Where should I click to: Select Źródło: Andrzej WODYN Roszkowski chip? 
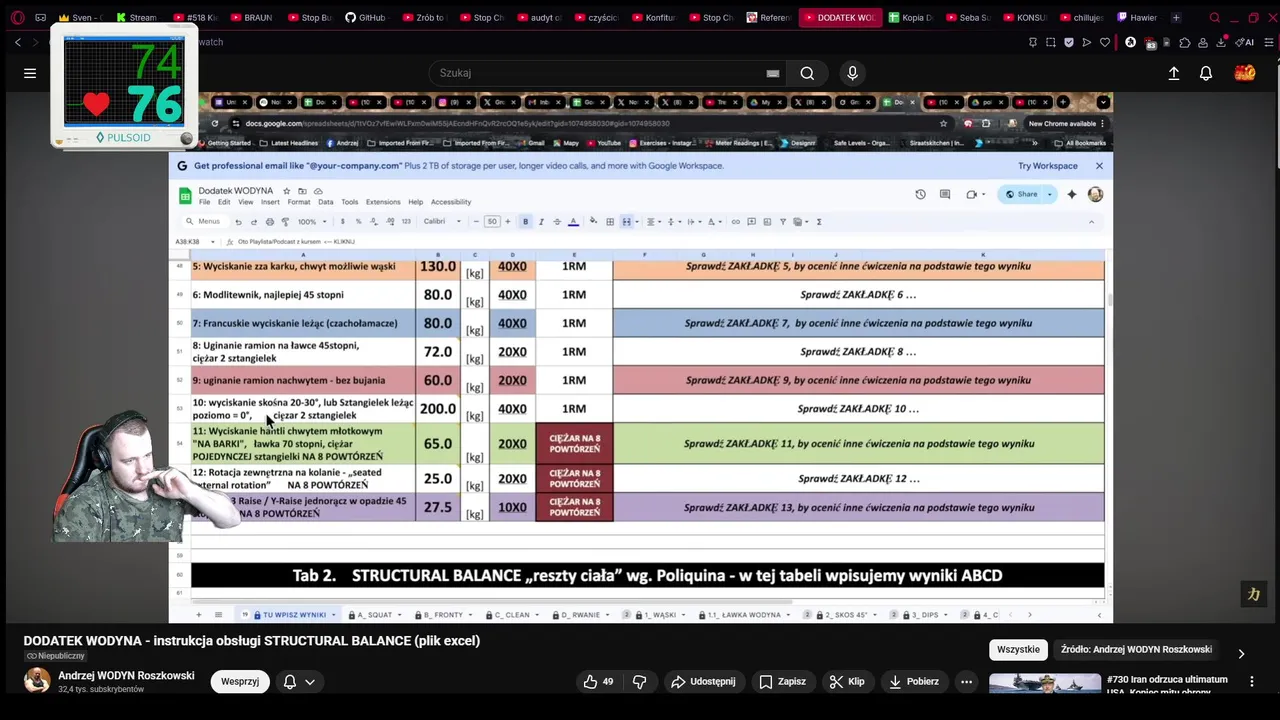(x=1136, y=650)
